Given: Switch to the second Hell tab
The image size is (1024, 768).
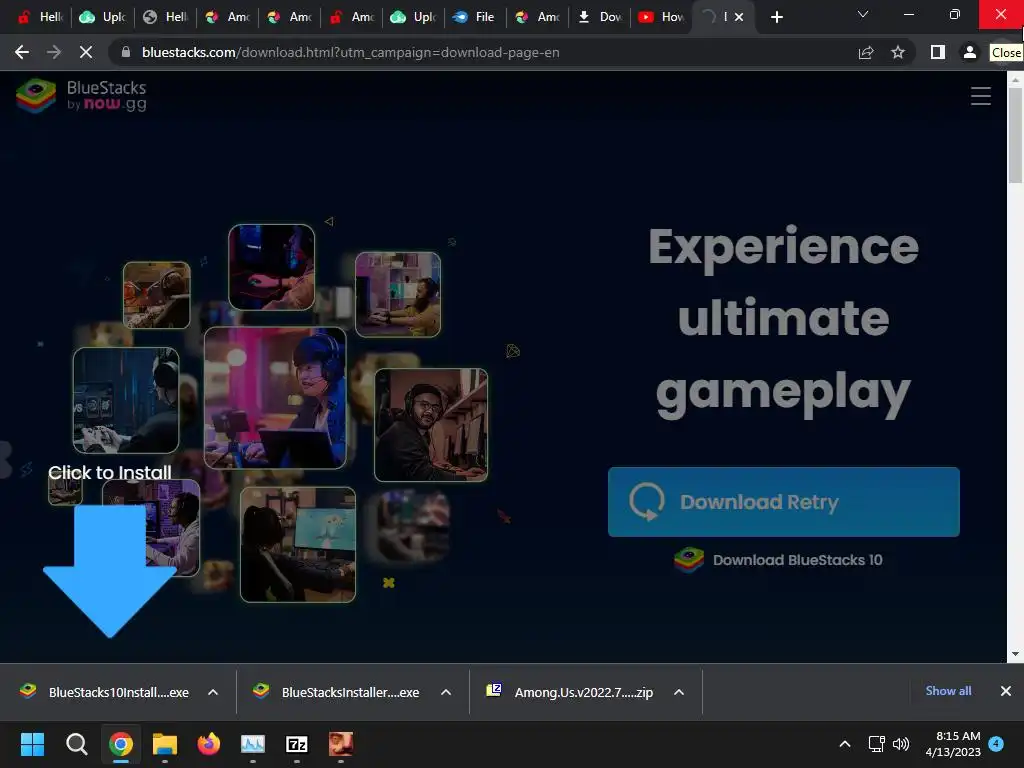Looking at the screenshot, I should [165, 17].
